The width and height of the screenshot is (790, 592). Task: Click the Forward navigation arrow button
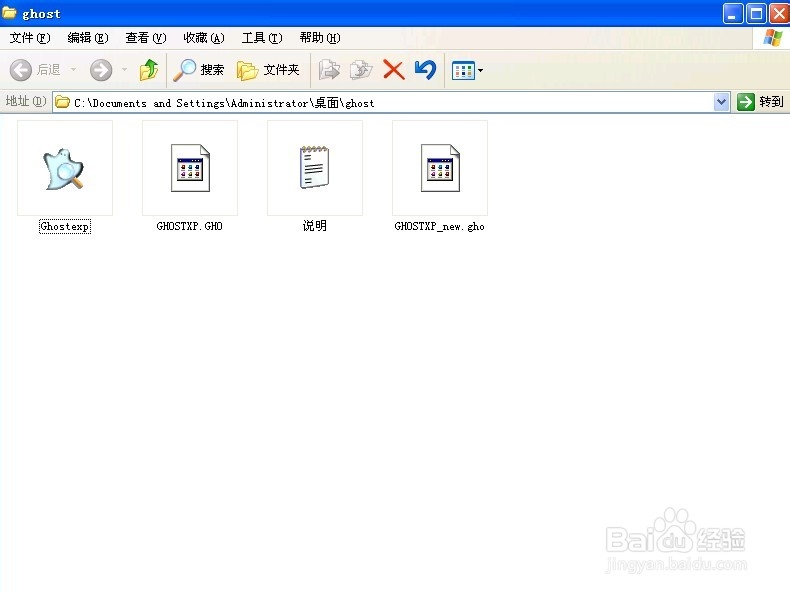click(101, 70)
